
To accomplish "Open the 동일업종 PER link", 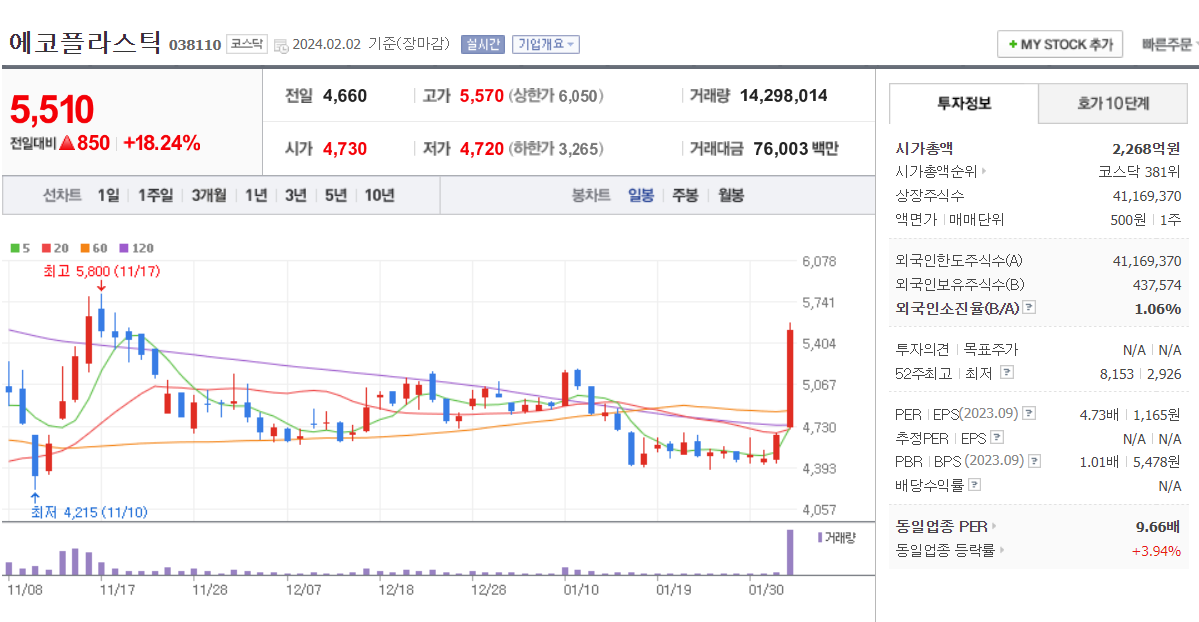I will click(946, 526).
